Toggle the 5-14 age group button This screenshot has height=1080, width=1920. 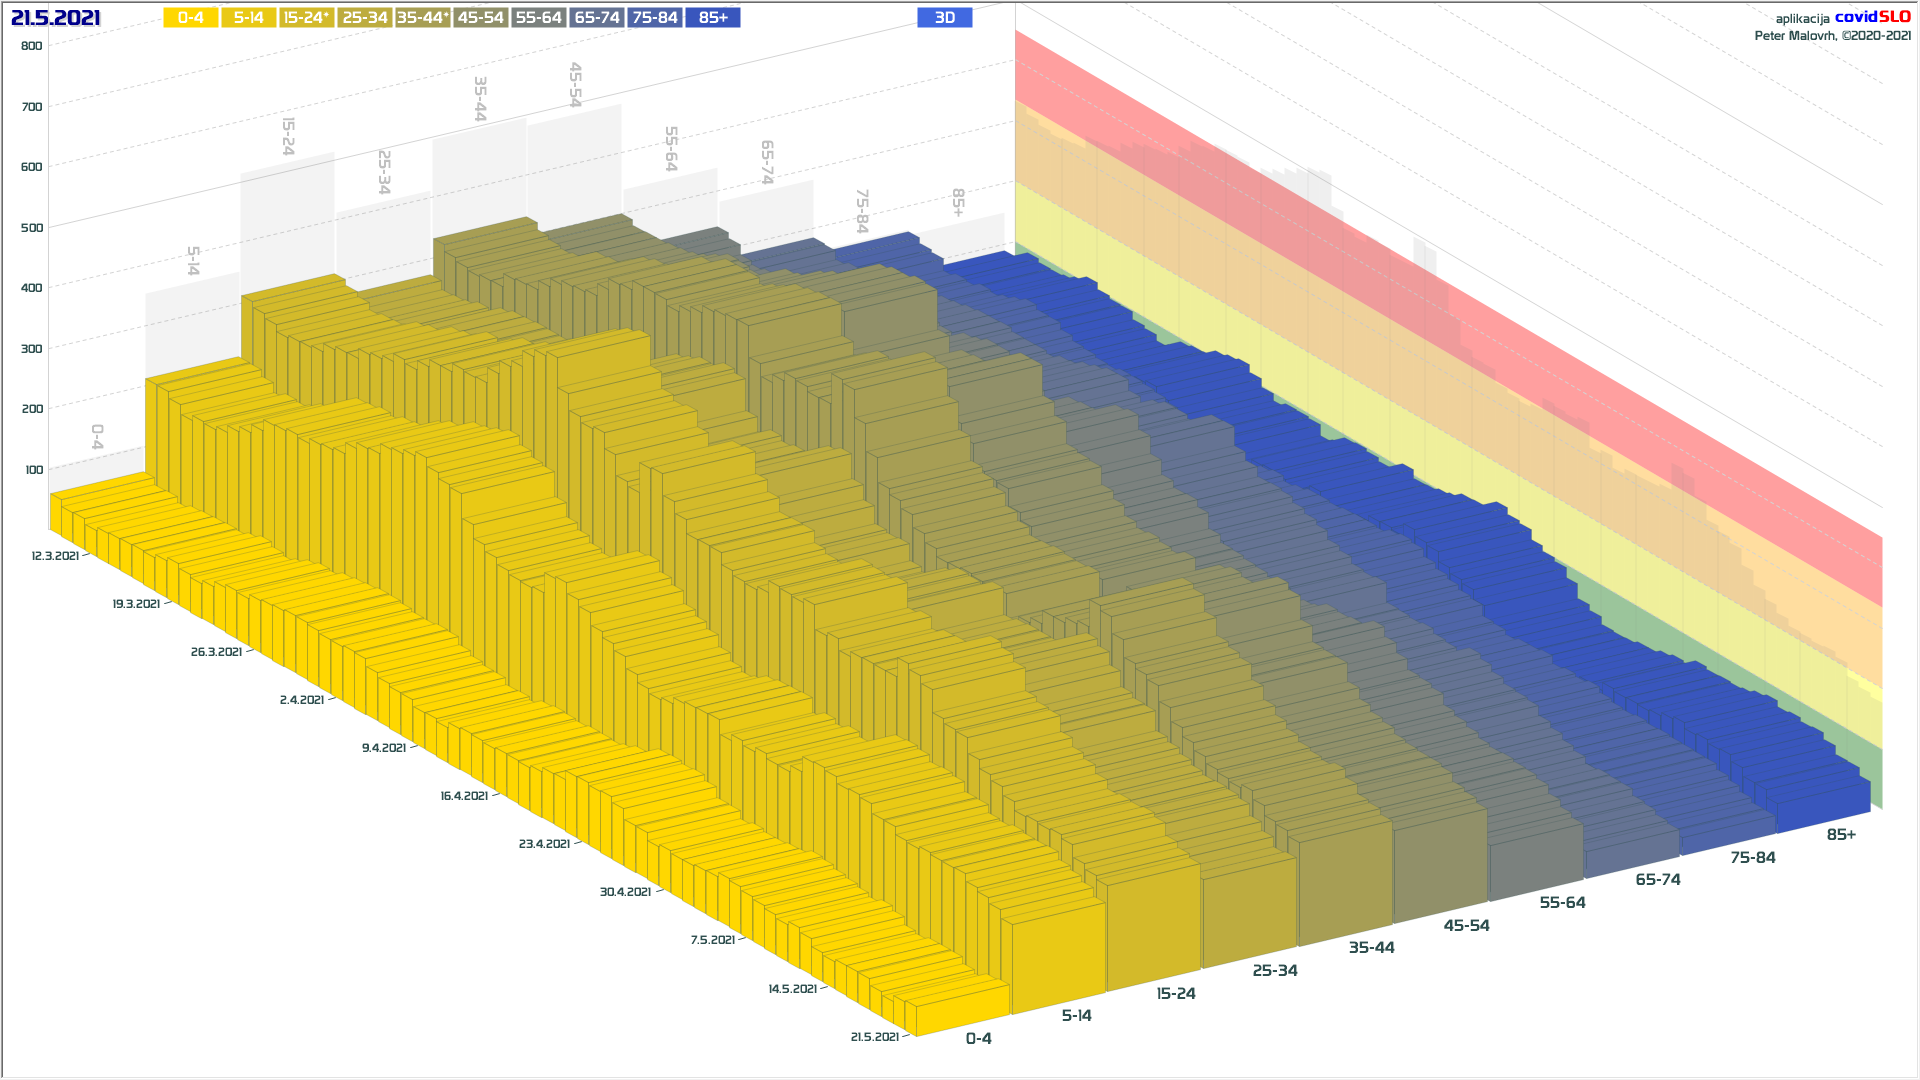248,18
